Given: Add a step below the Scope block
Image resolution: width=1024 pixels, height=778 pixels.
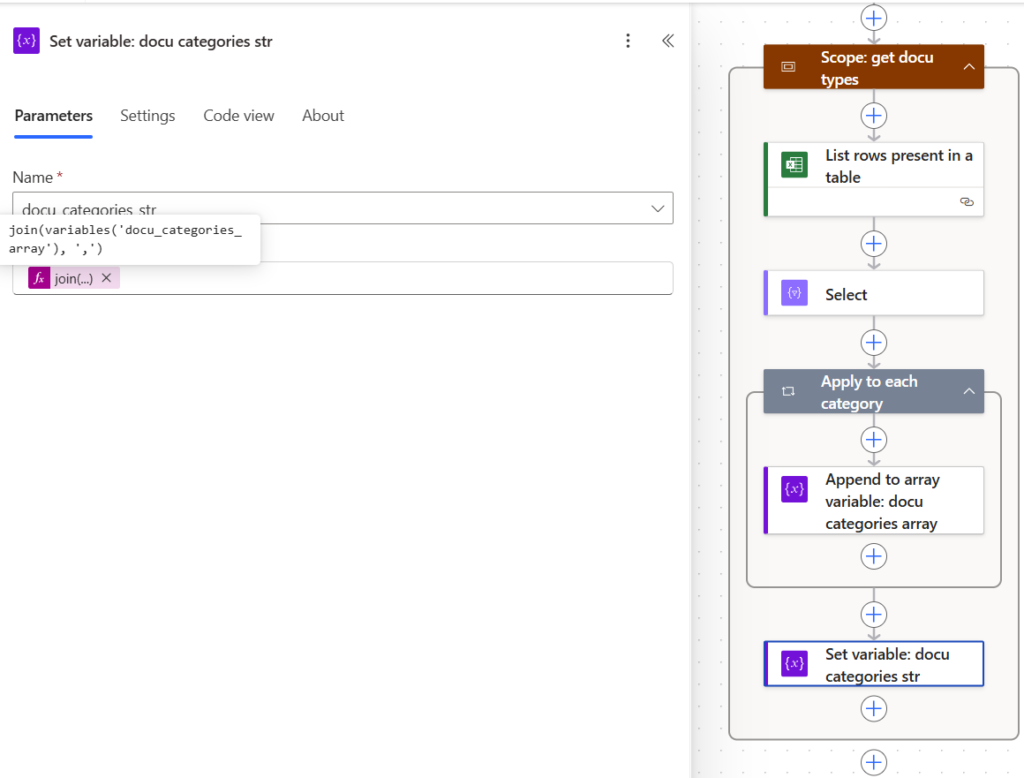Looking at the screenshot, I should (x=874, y=762).
